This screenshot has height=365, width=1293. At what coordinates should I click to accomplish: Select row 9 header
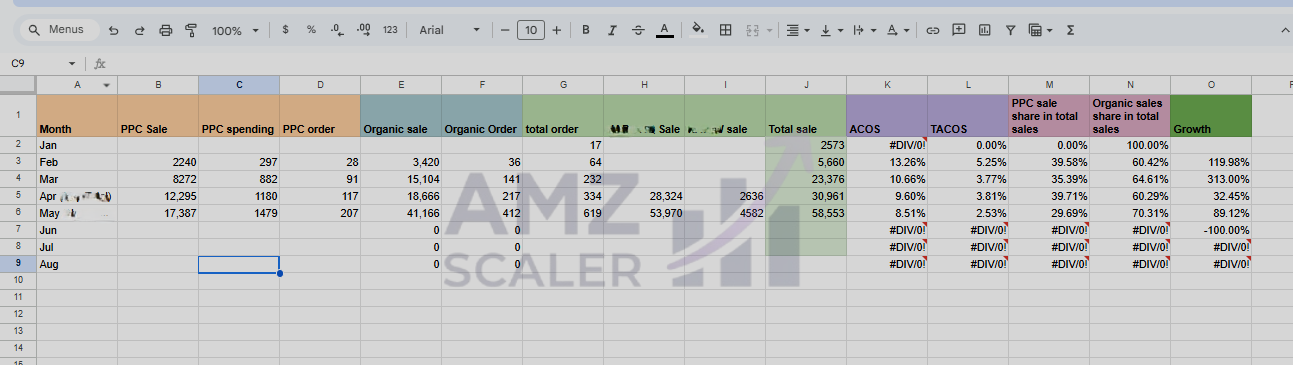18,264
